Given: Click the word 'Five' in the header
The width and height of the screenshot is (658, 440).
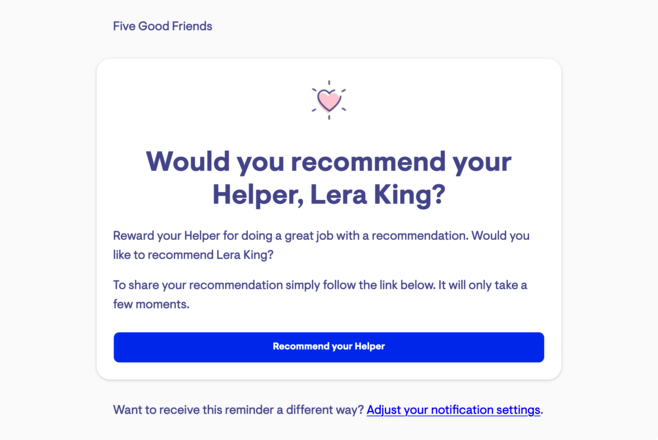Looking at the screenshot, I should pos(124,26).
